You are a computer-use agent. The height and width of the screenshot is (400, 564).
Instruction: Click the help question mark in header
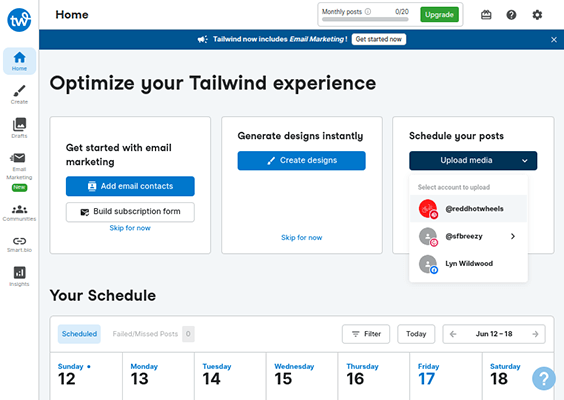click(511, 15)
